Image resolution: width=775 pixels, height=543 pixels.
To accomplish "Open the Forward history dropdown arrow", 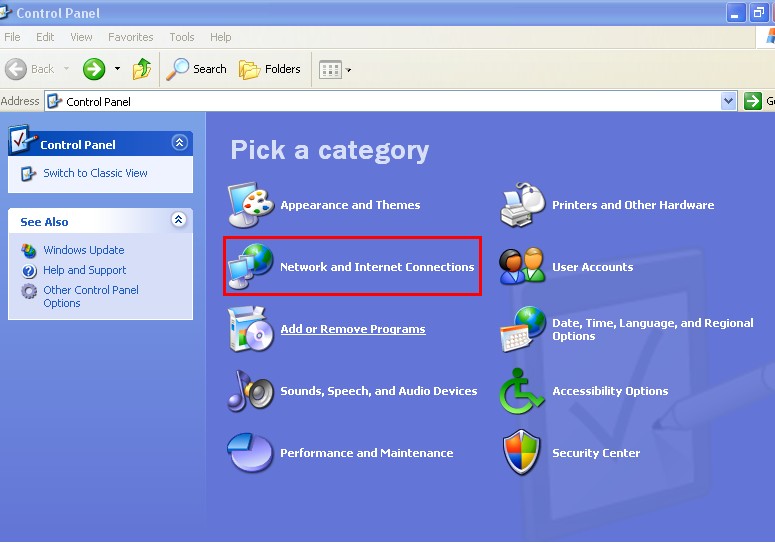I will pos(117,69).
